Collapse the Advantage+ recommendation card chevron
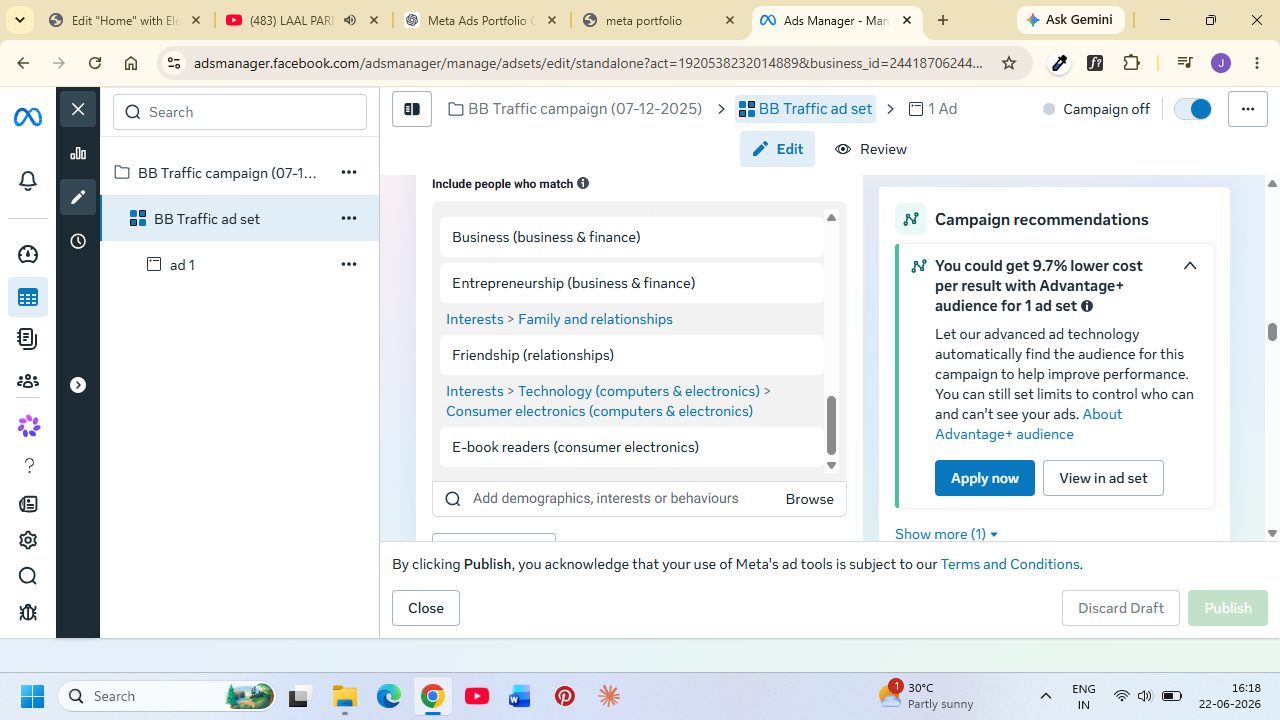Screen dimensions: 1280x720 (1190, 266)
